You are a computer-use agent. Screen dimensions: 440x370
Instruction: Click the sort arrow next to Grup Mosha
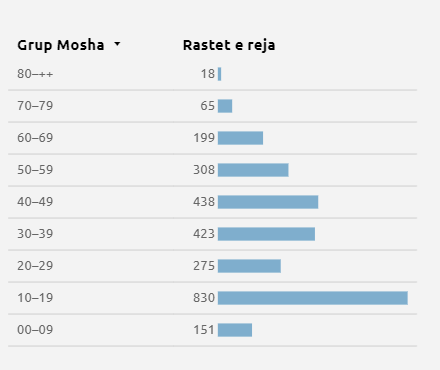coord(117,44)
